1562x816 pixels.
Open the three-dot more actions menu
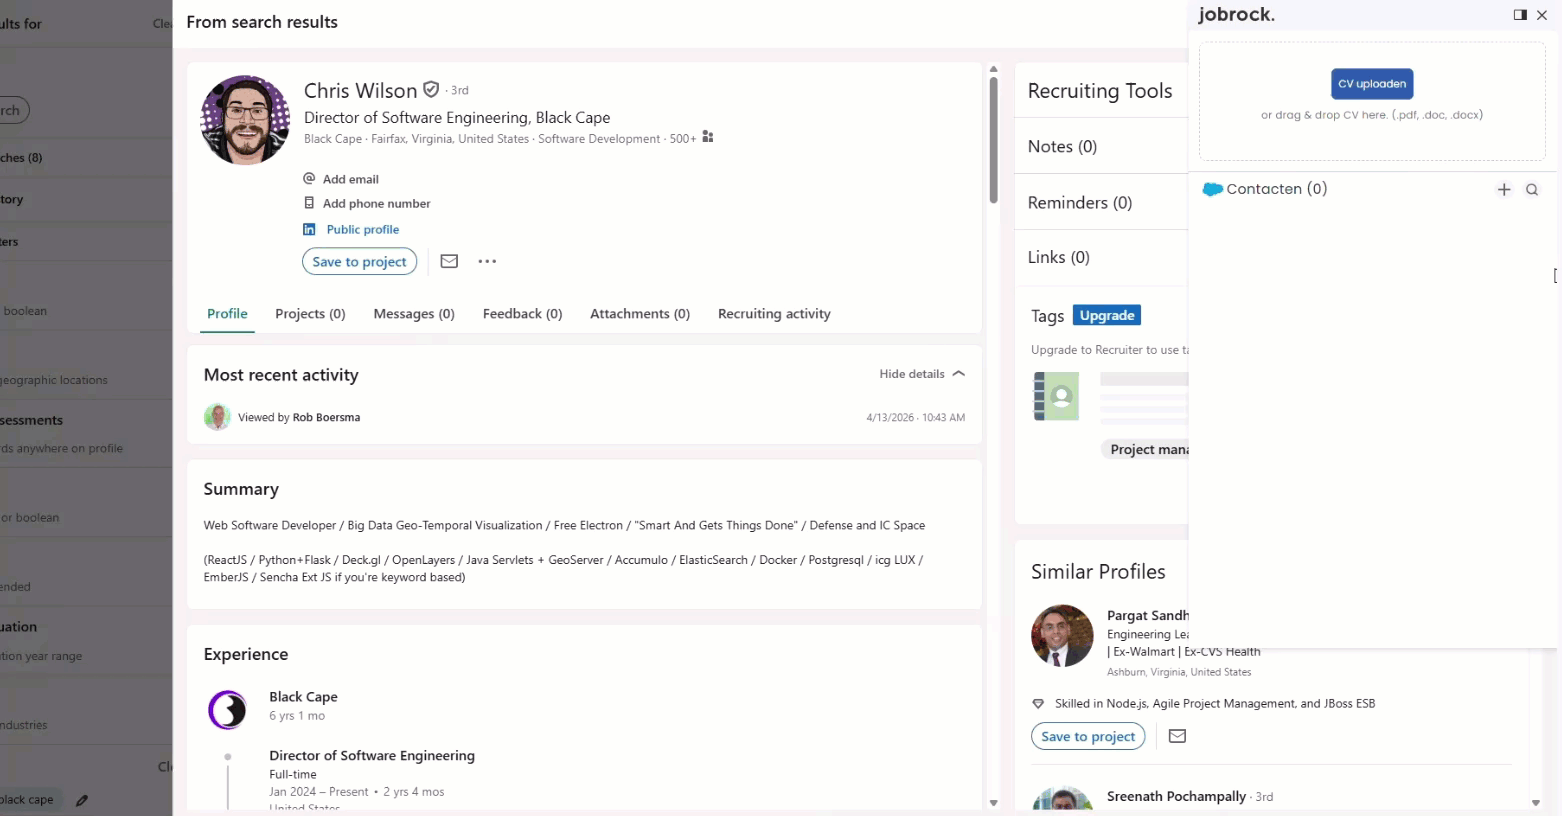[487, 261]
